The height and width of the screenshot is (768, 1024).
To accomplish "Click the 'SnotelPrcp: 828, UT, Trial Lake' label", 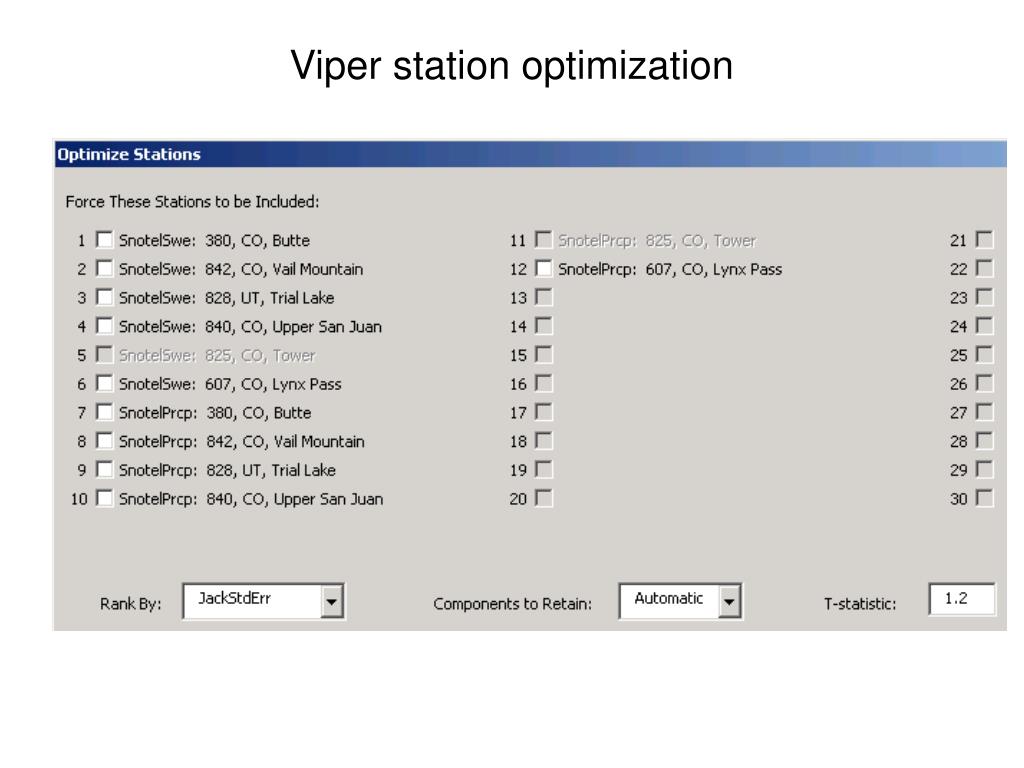I will 227,470.
